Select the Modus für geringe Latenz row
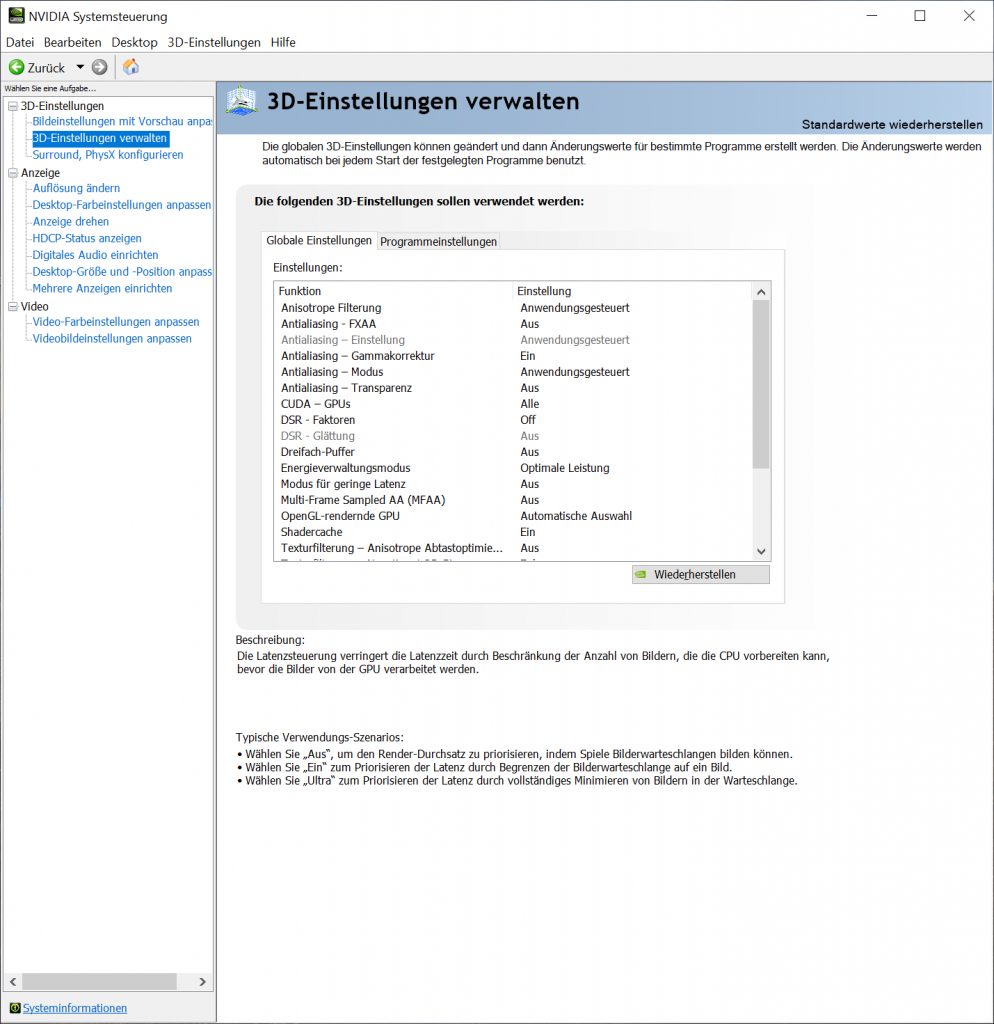This screenshot has width=994, height=1024. pos(513,484)
